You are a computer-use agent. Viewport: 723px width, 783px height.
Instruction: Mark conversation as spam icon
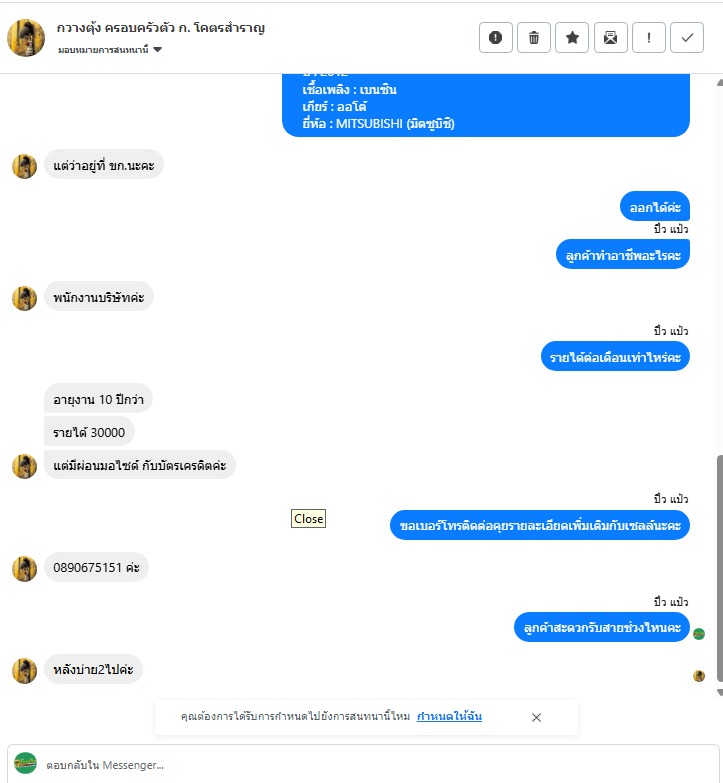click(x=495, y=37)
